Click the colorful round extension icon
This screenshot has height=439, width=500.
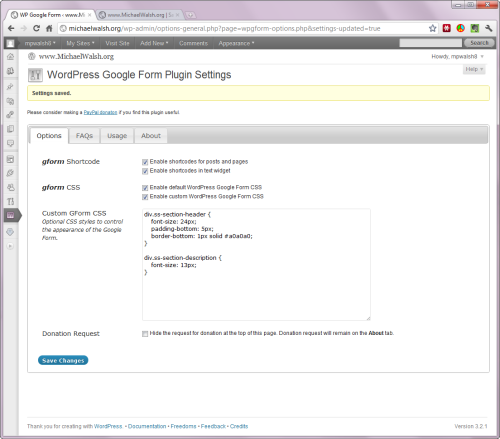click(461, 28)
